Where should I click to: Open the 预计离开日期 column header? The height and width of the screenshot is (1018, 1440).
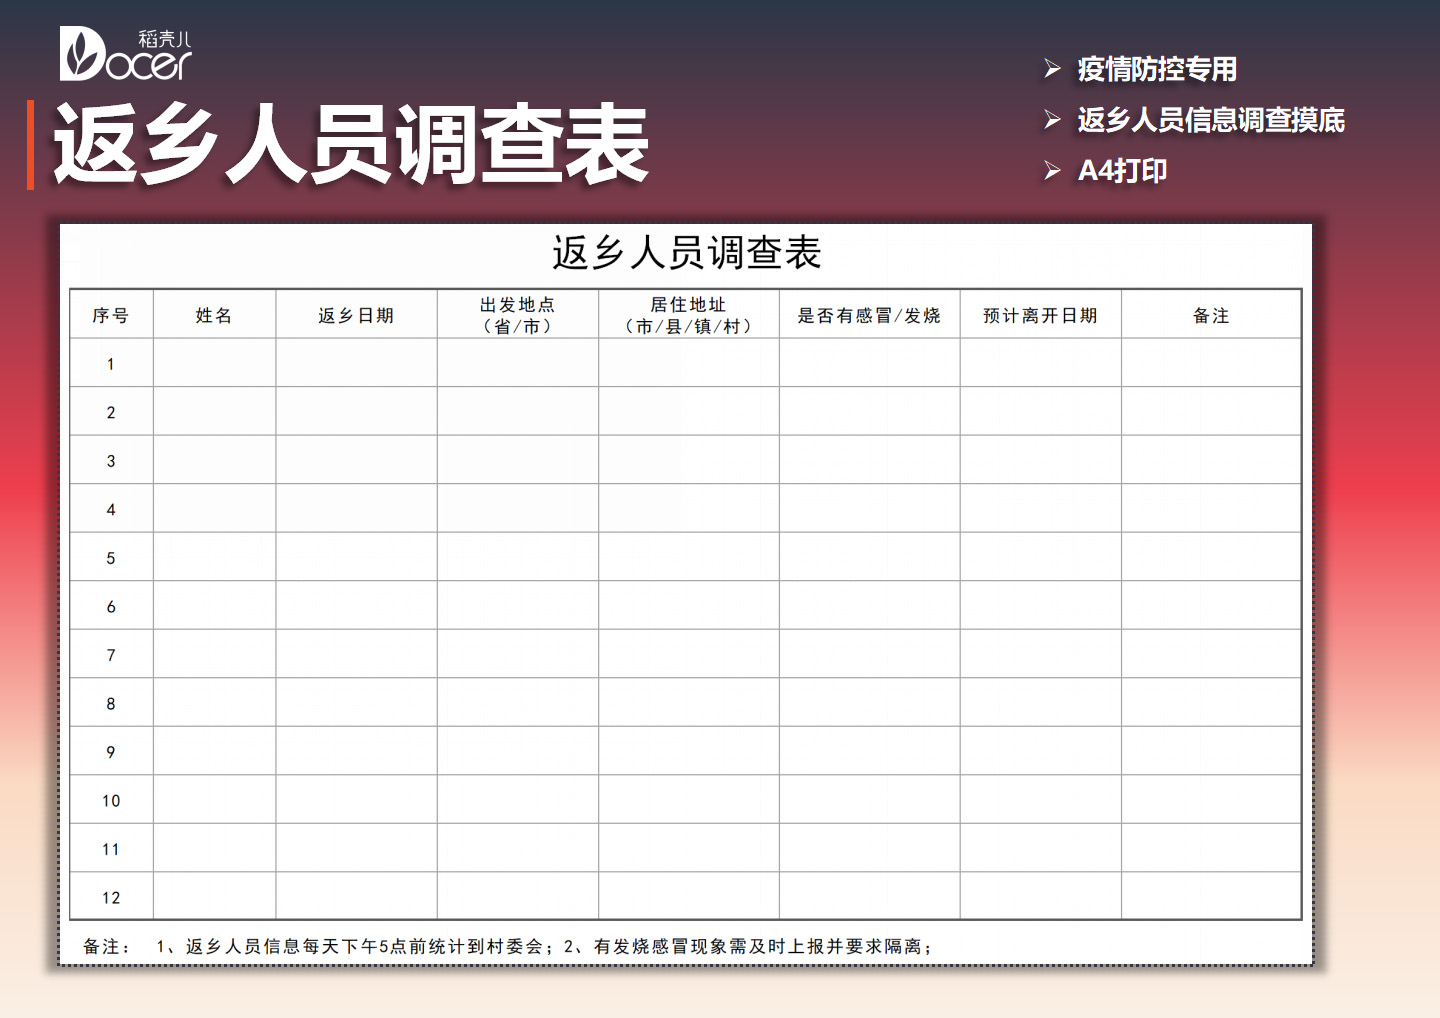pos(1040,314)
